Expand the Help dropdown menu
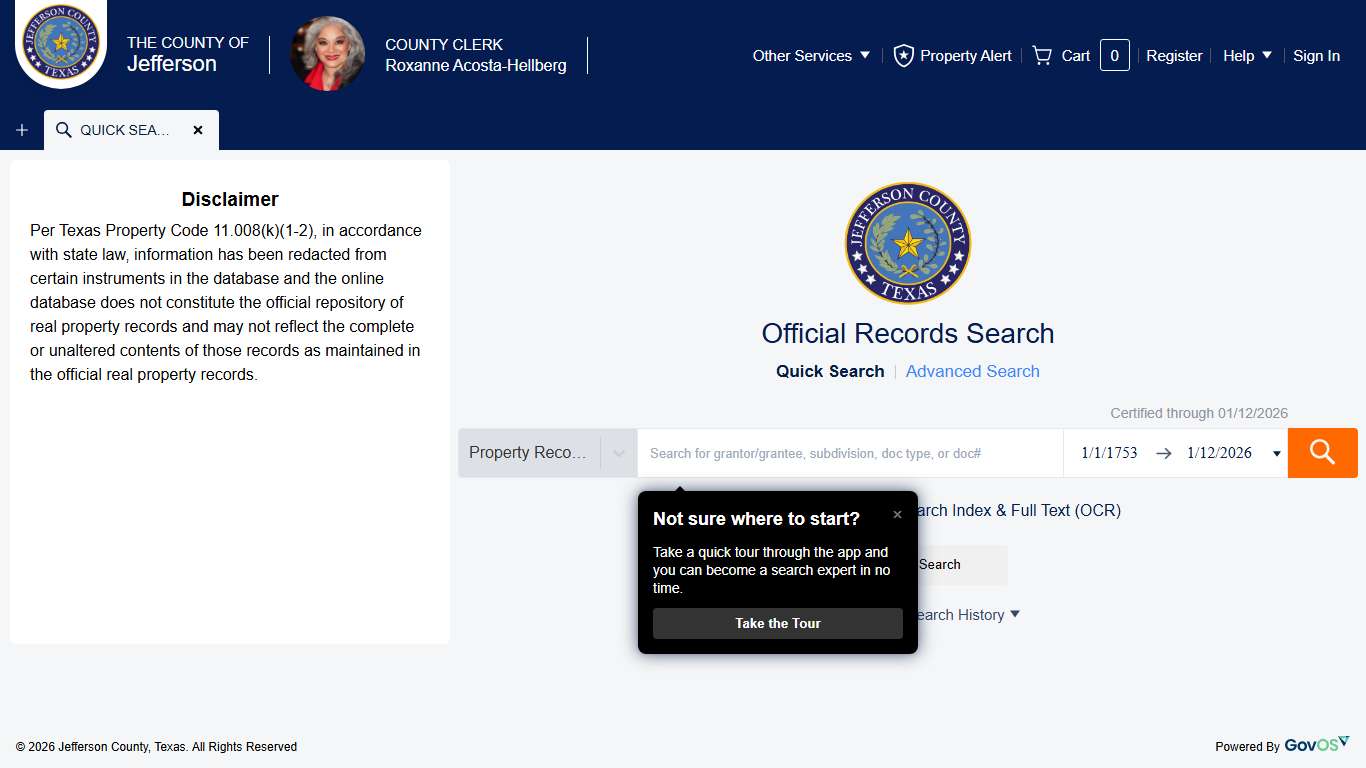The image size is (1366, 768). [x=1247, y=56]
